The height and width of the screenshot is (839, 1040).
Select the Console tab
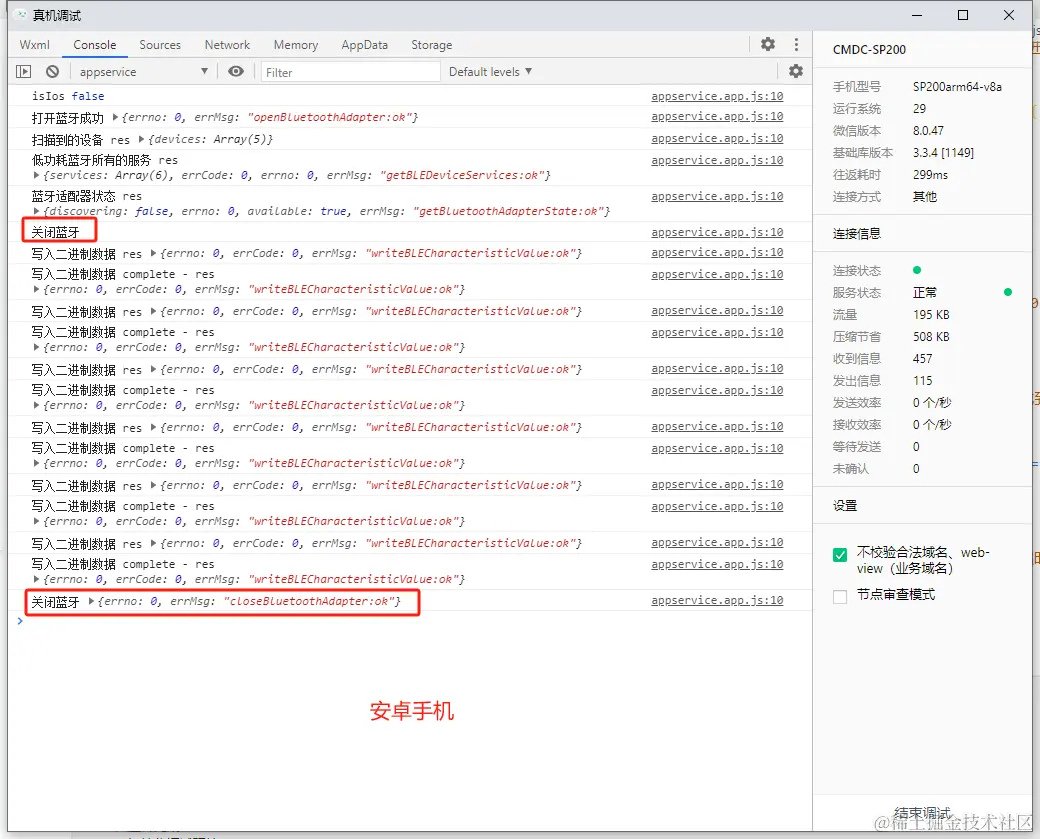coord(95,44)
